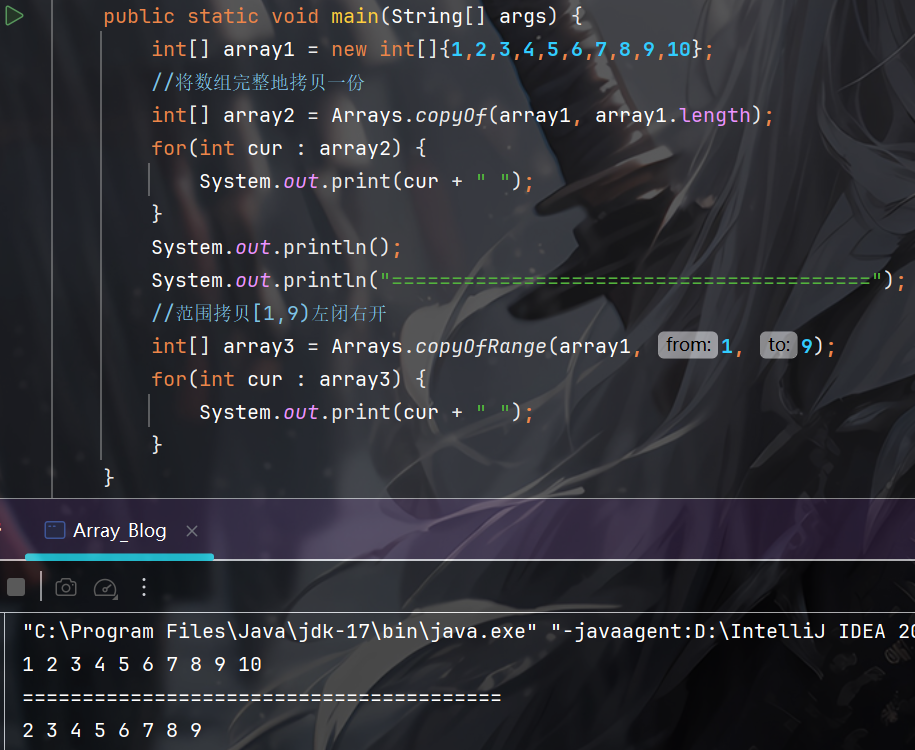Click the 'to:' parameter hint
Screen dimensions: 915x750
coord(778,345)
